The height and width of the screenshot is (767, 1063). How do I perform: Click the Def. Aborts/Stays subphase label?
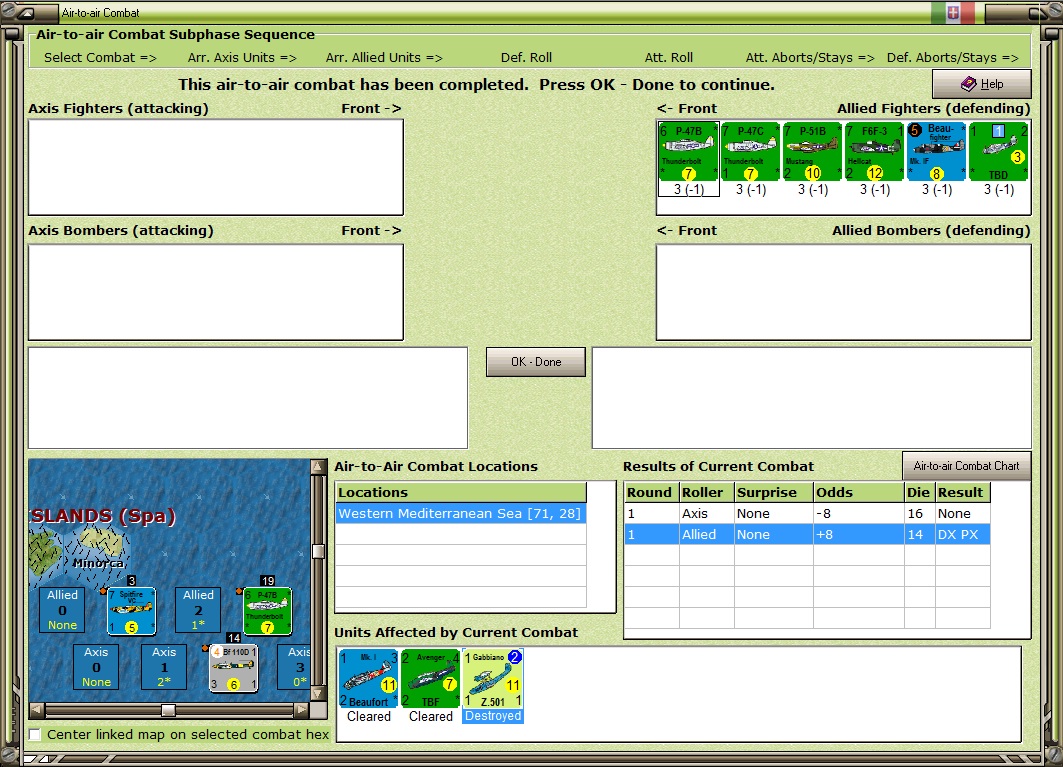[952, 58]
